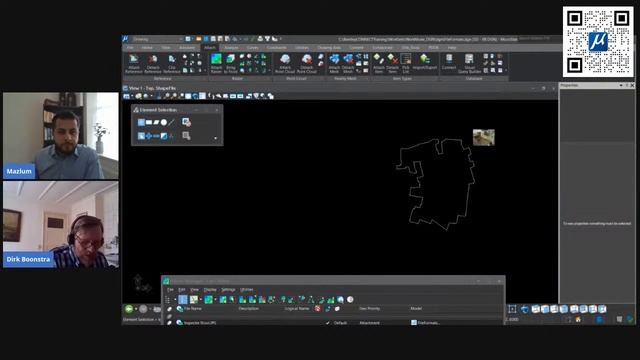Switch to the Annotate ribbon tab
The image size is (640, 360).
click(x=187, y=48)
